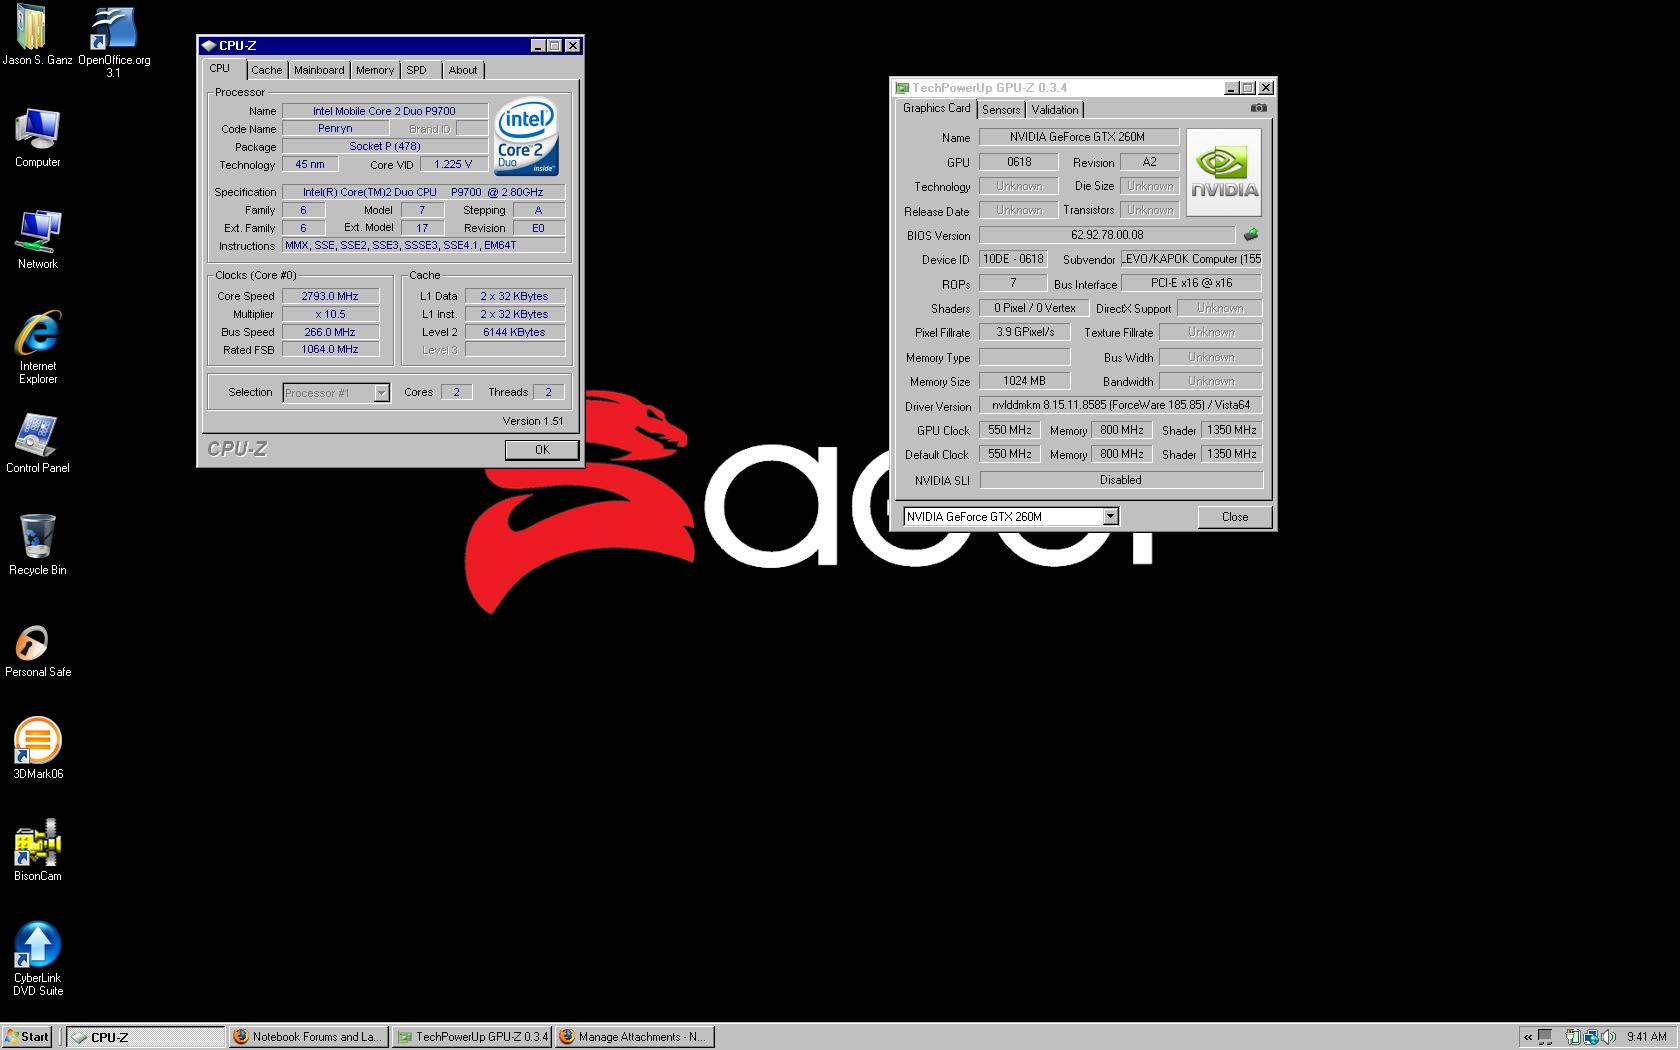Switch to TechPowerUp GPU-Z taskbar button
This screenshot has width=1680, height=1050.
pos(471,1037)
